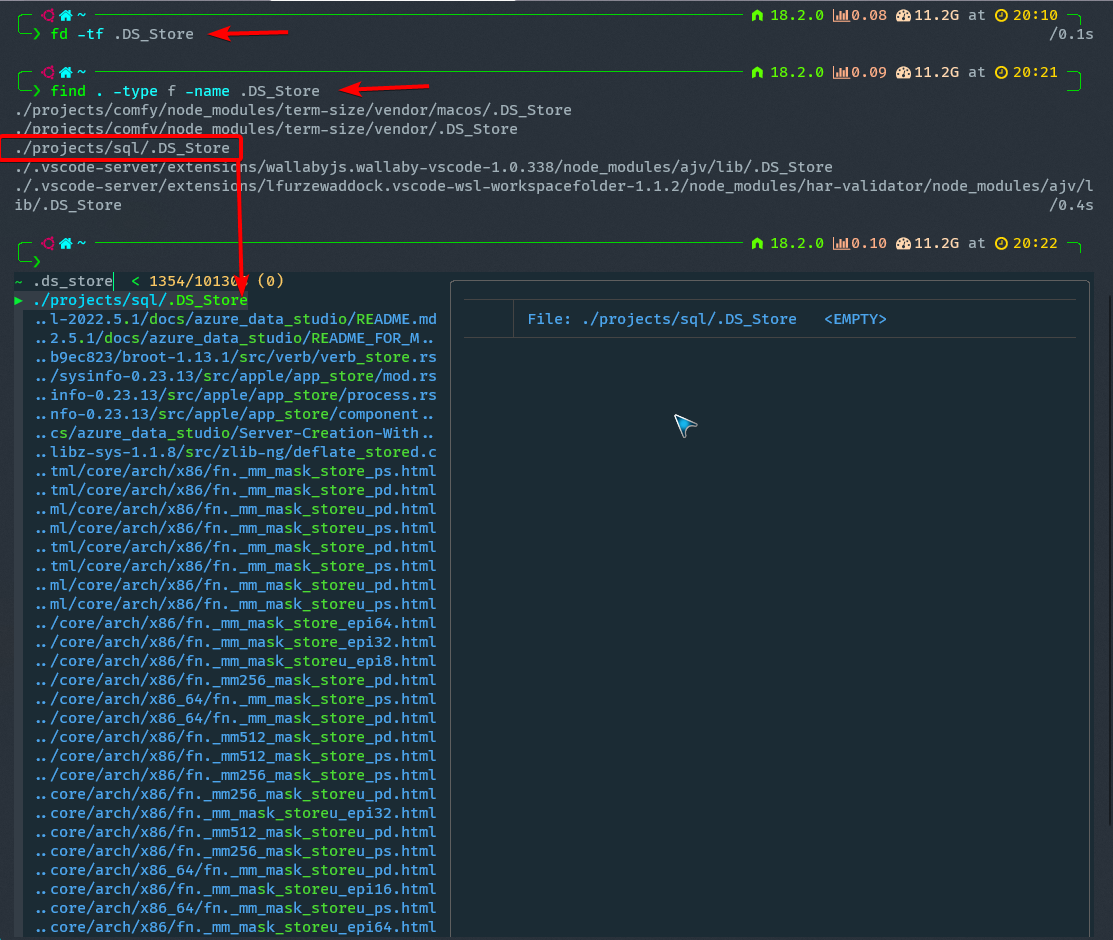Click the red-boxed ./projects/sql/.DS_Store path

[x=120, y=147]
